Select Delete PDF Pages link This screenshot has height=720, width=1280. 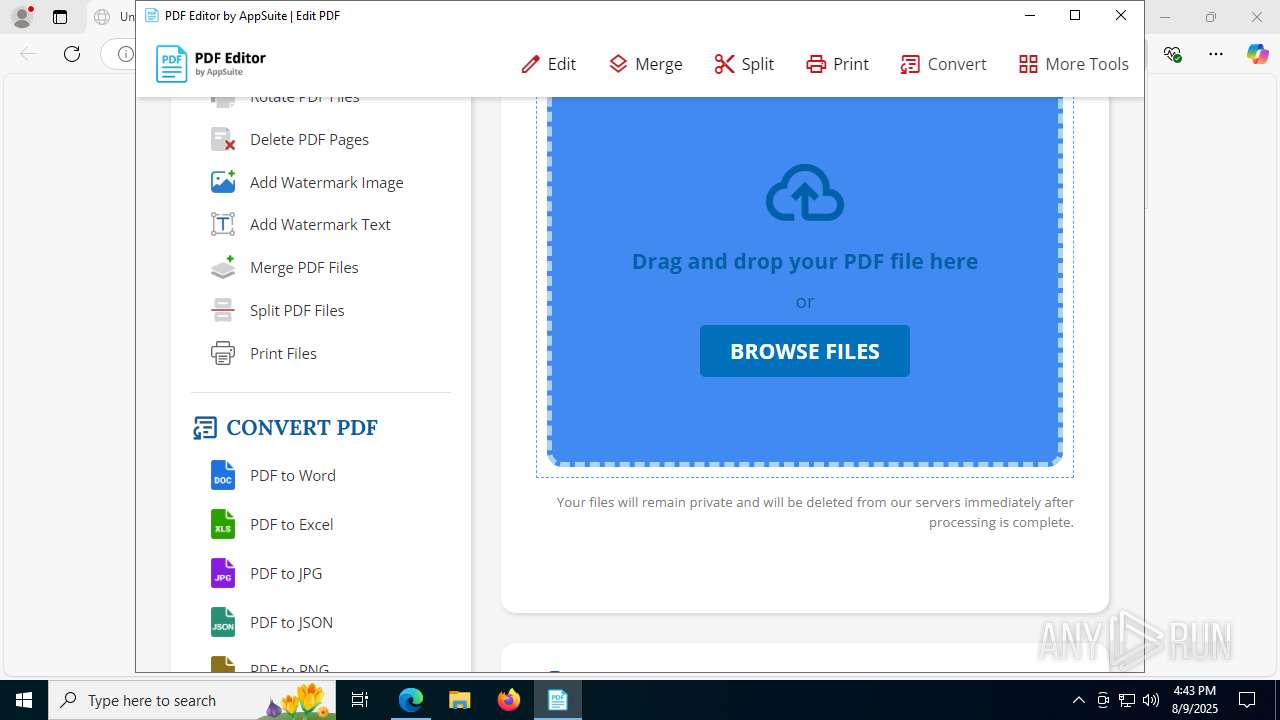click(309, 139)
